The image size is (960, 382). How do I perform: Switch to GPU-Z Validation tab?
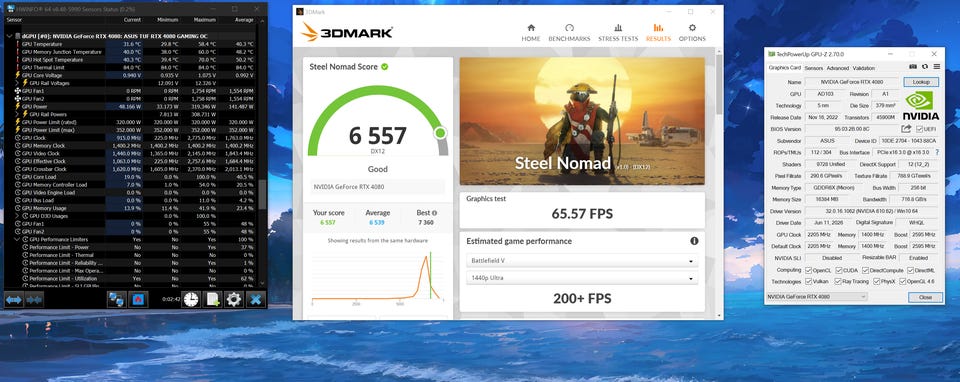point(863,68)
